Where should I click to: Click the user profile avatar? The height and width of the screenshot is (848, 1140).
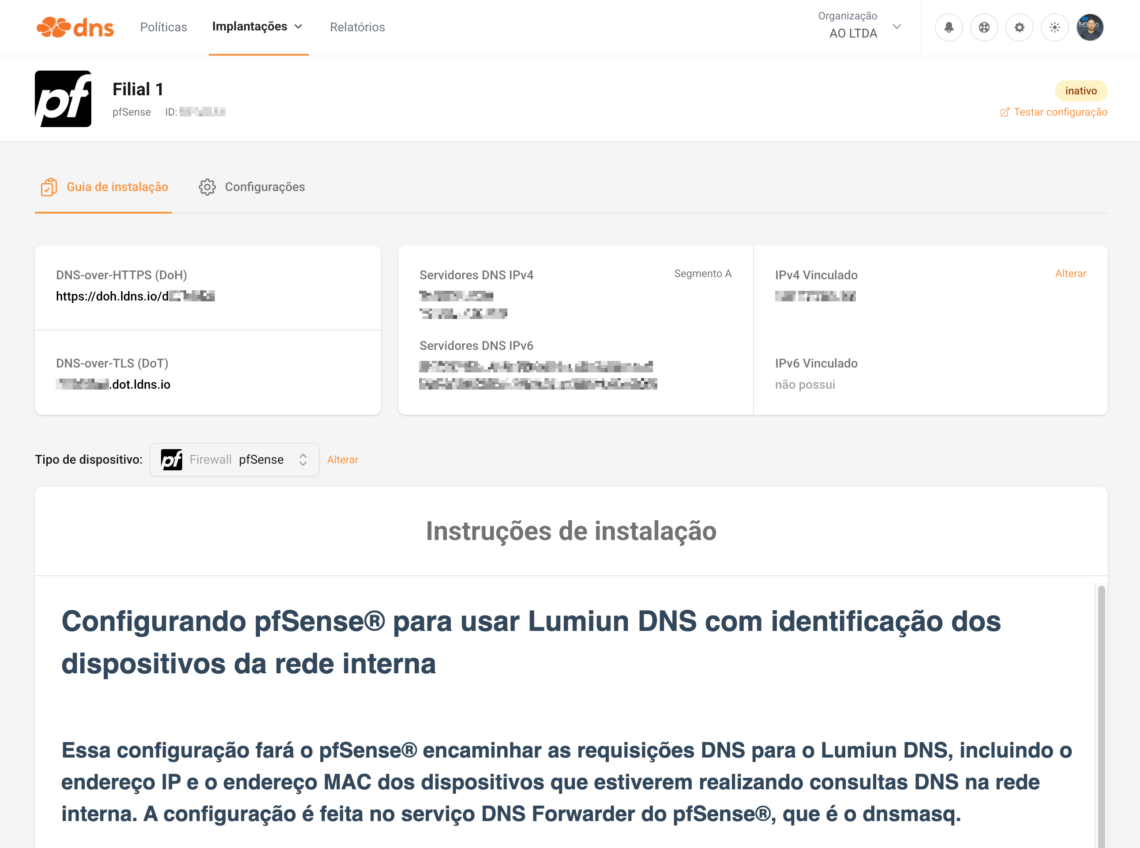point(1090,27)
